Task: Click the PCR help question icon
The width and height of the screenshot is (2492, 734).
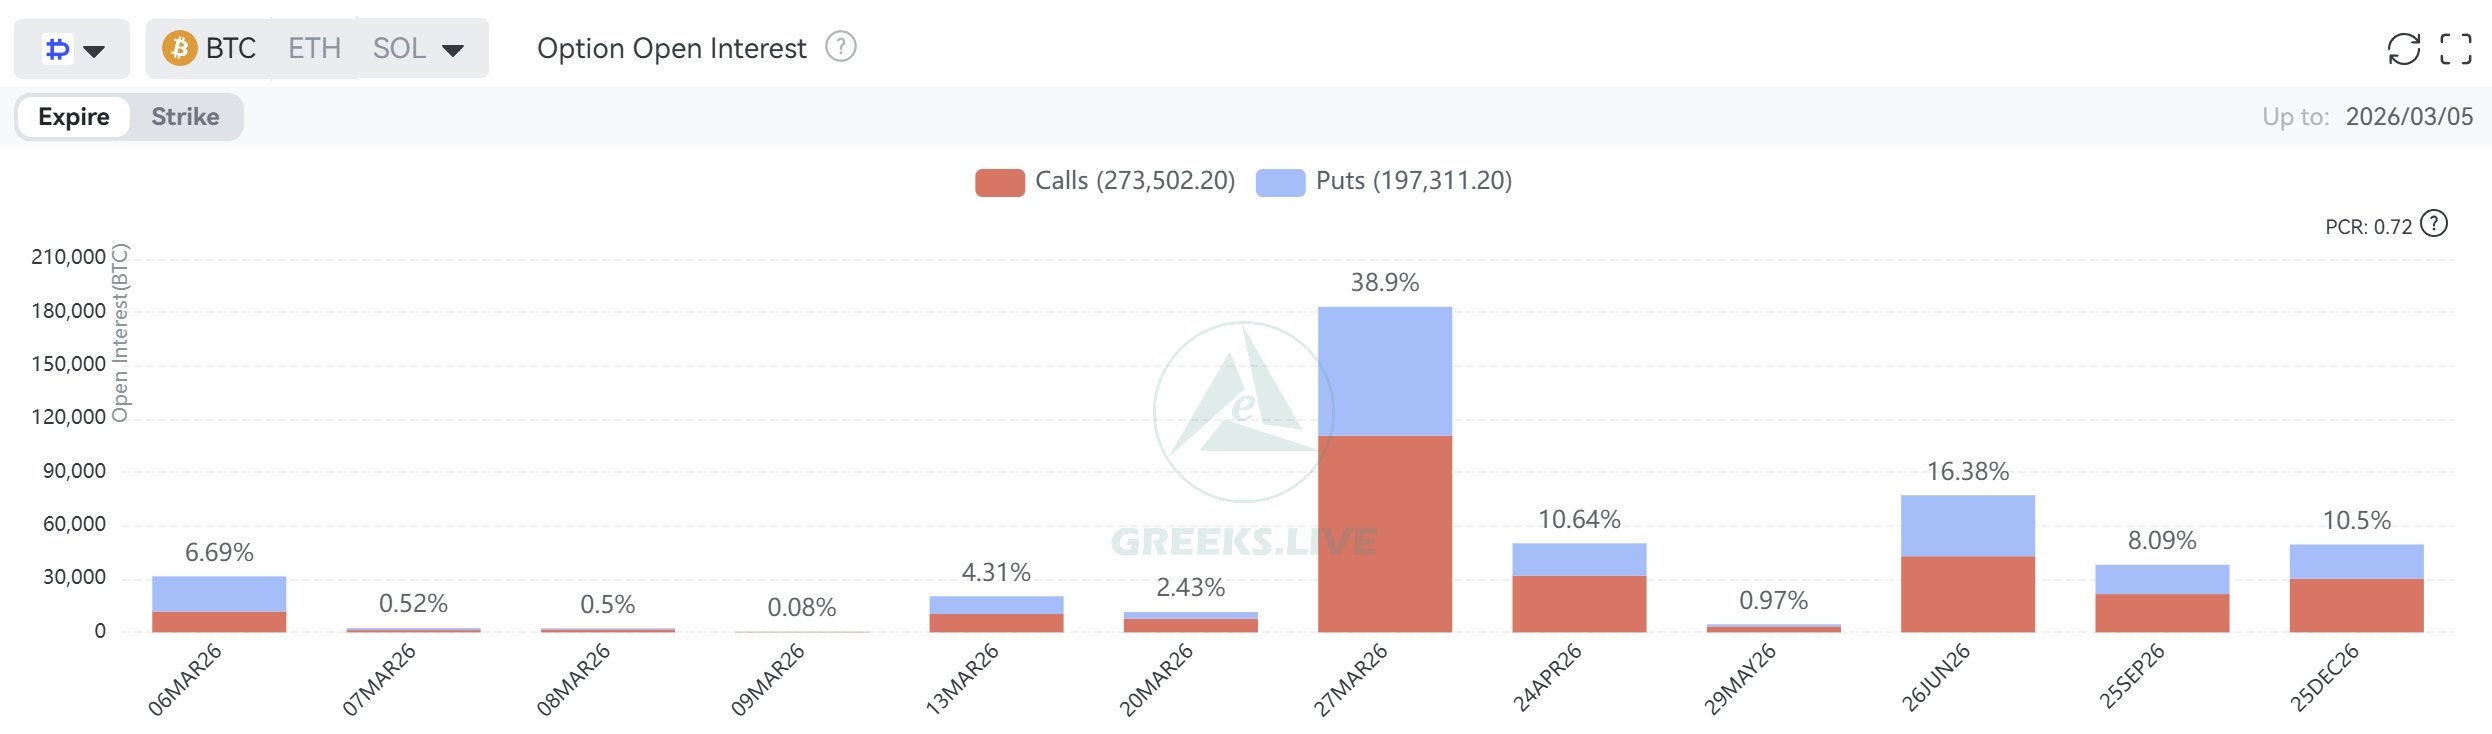Action: coord(2434,224)
